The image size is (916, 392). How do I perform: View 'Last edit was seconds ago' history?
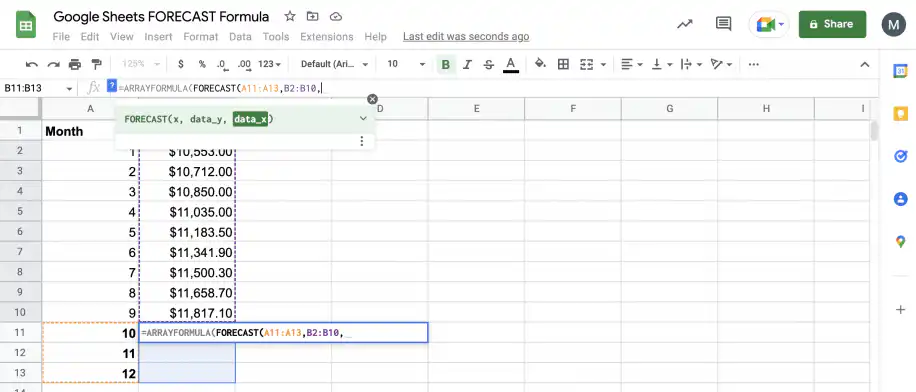pyautogui.click(x=466, y=37)
